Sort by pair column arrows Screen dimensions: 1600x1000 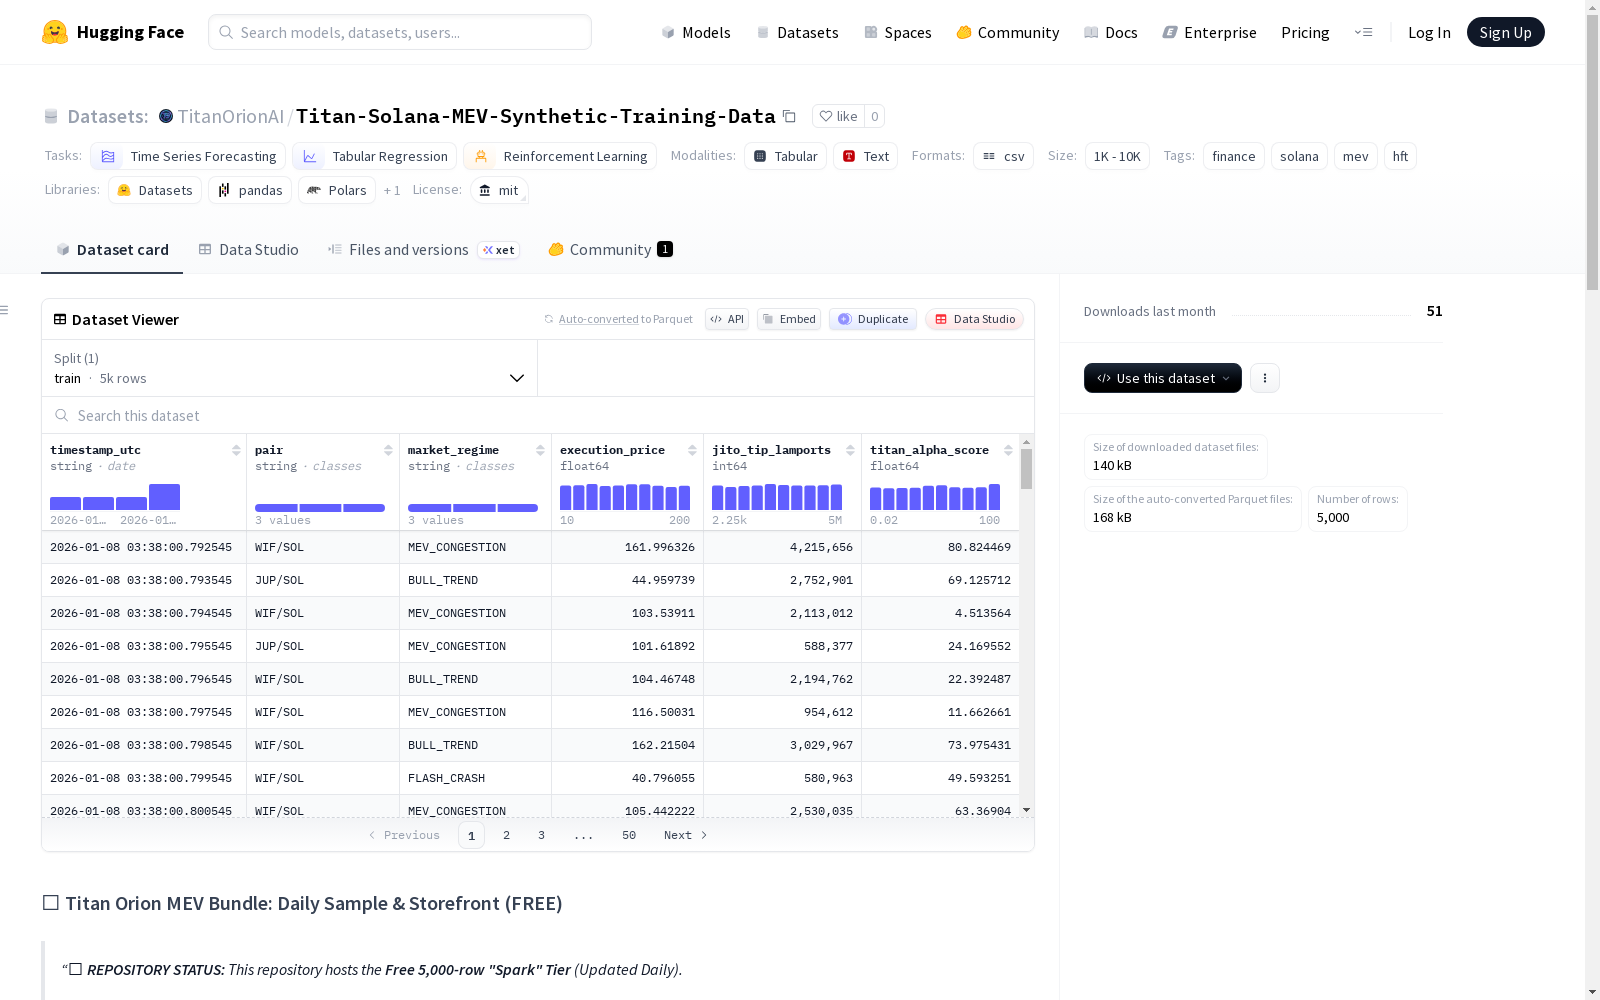point(388,450)
